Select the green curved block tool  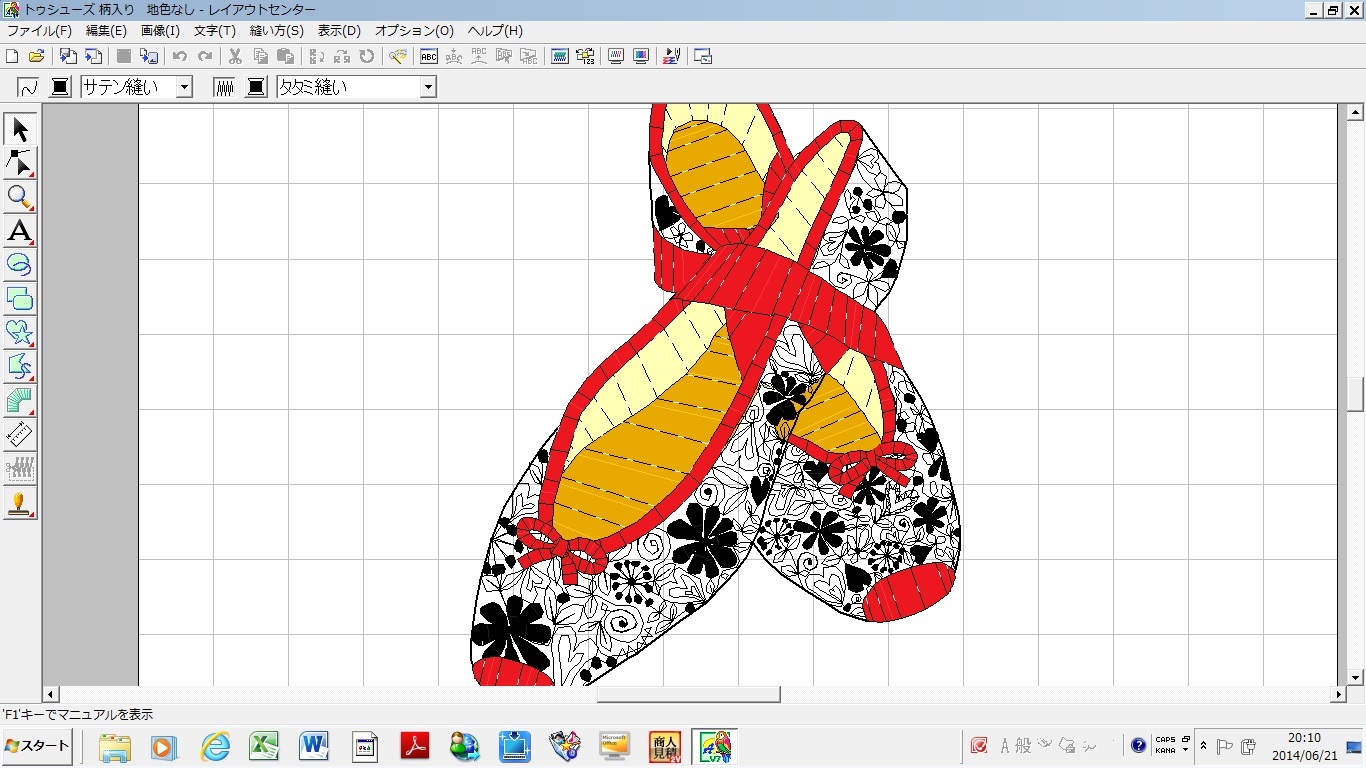tap(20, 401)
